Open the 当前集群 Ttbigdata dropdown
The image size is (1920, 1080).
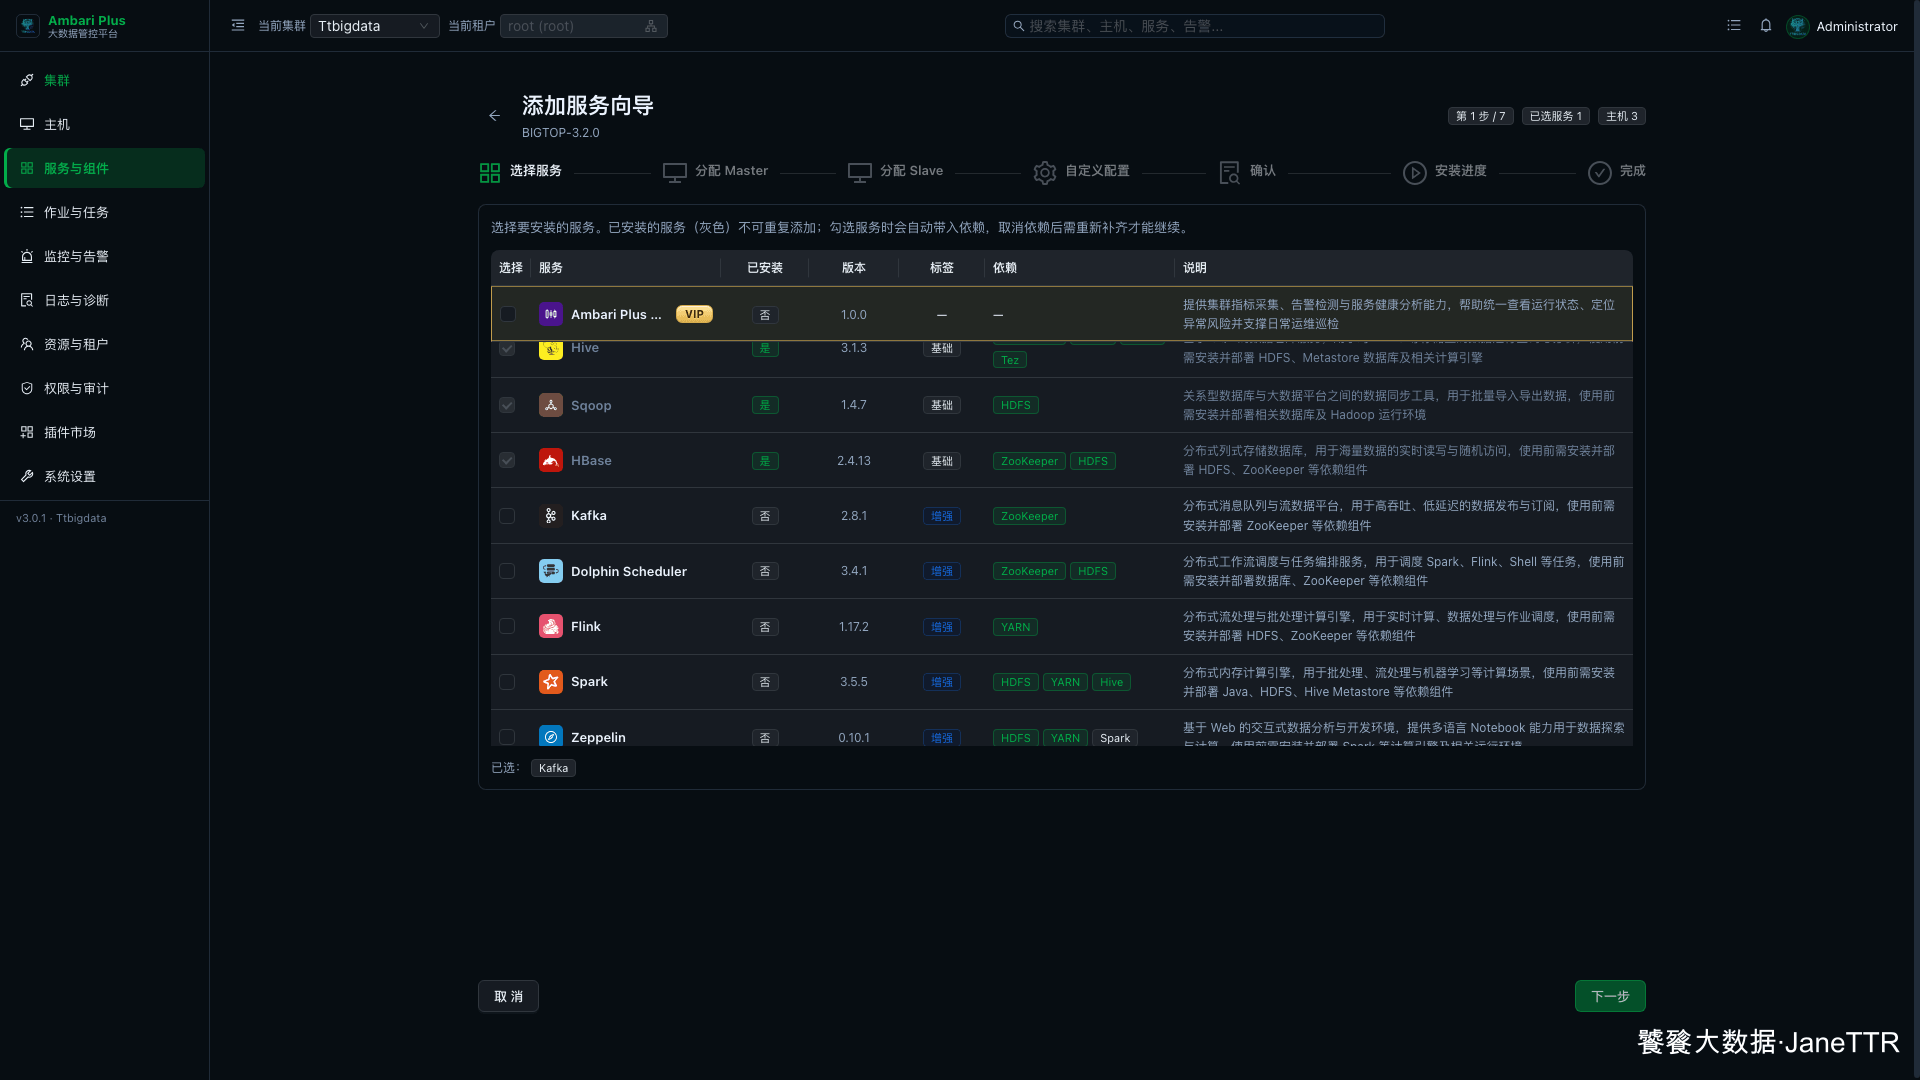point(374,26)
